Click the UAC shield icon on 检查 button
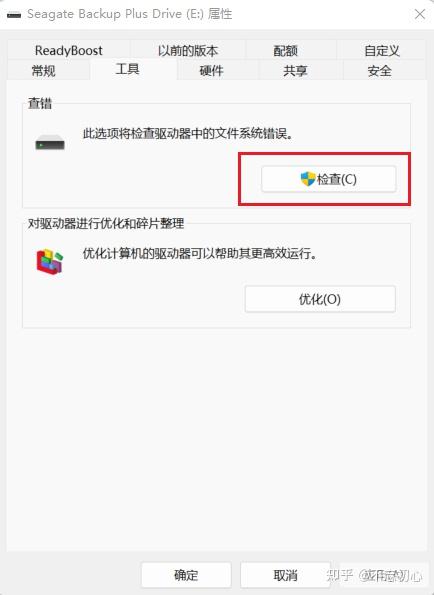The height and width of the screenshot is (595, 434). point(308,179)
